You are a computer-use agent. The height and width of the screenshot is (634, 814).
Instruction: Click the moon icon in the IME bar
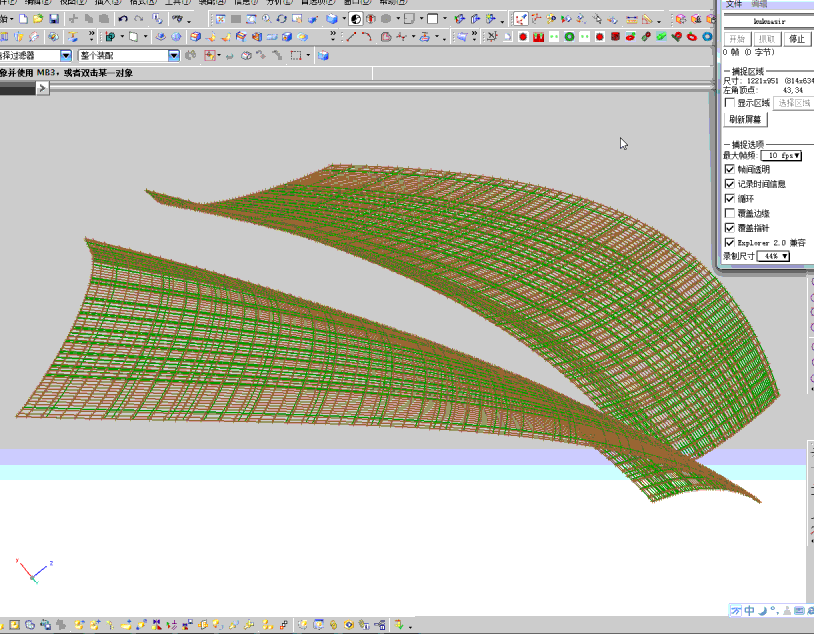click(762, 611)
